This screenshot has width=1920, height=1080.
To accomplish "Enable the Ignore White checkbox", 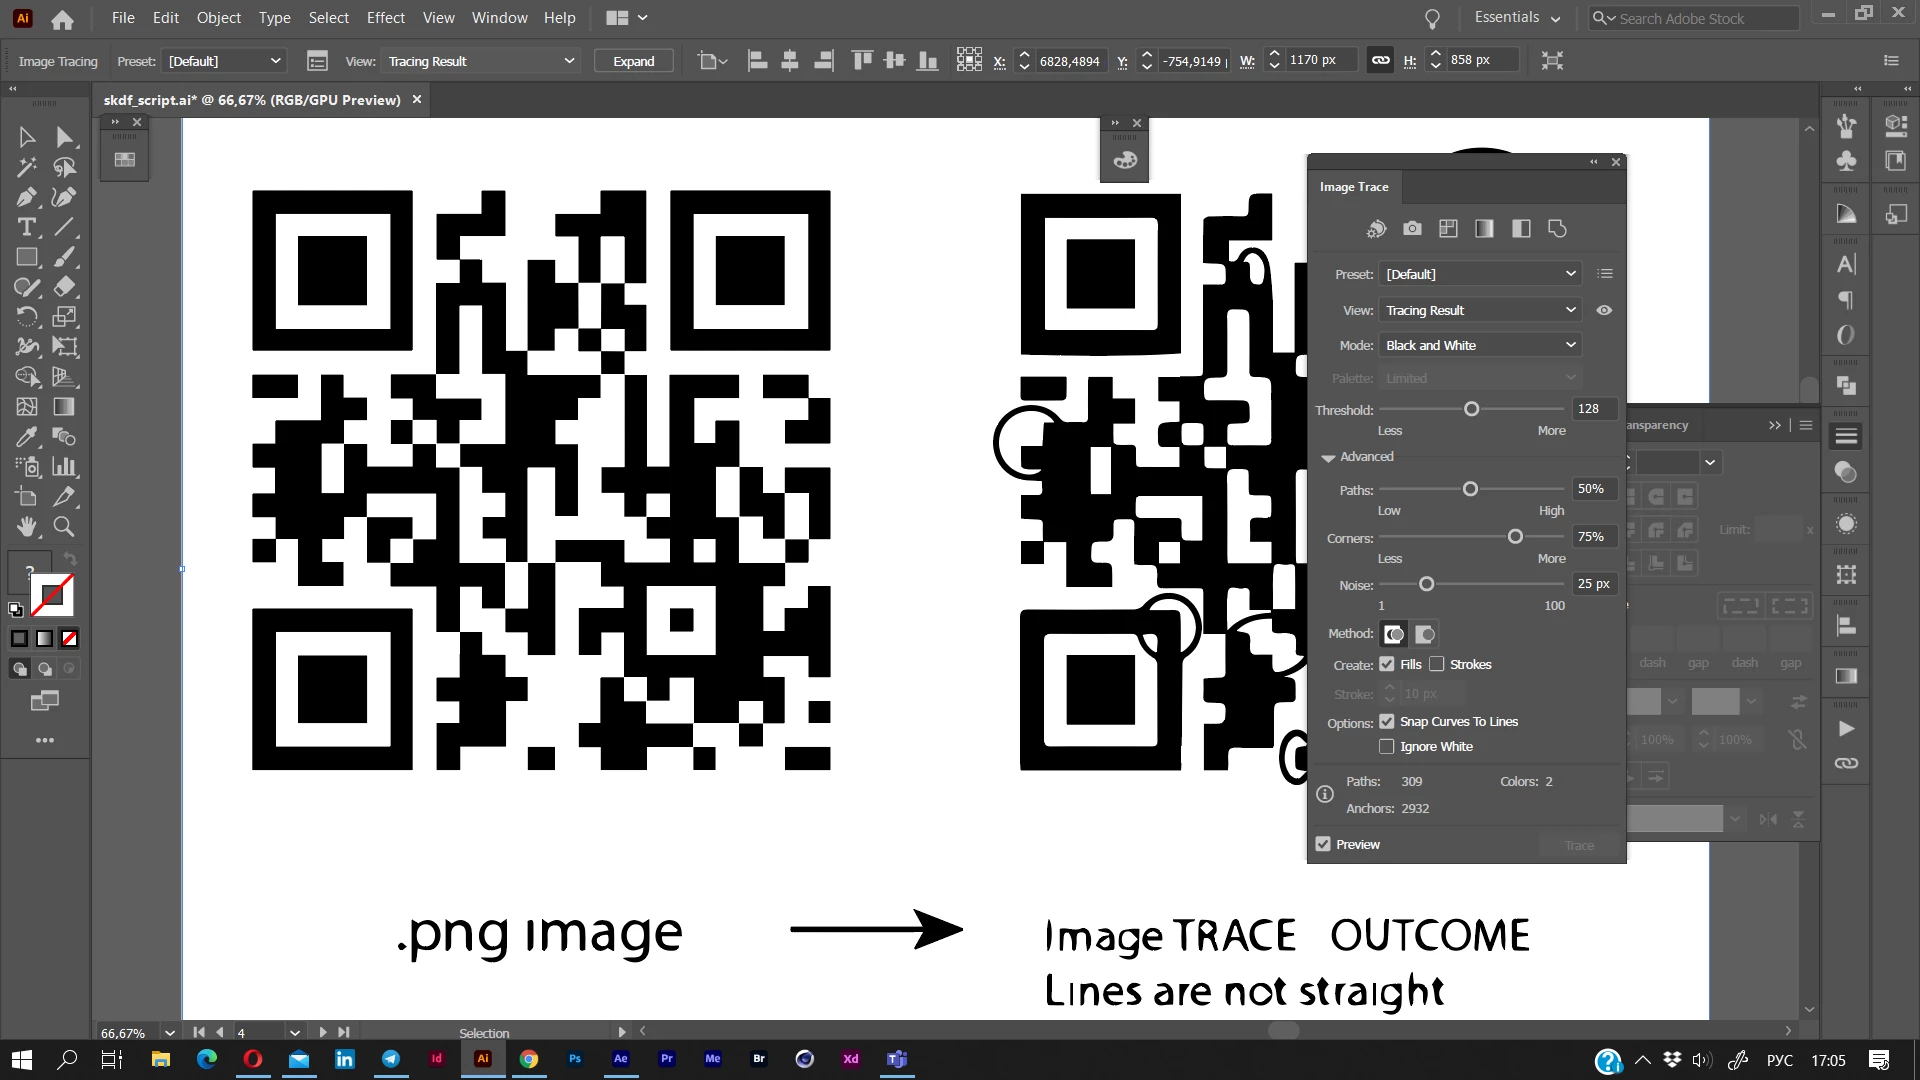I will point(1386,746).
